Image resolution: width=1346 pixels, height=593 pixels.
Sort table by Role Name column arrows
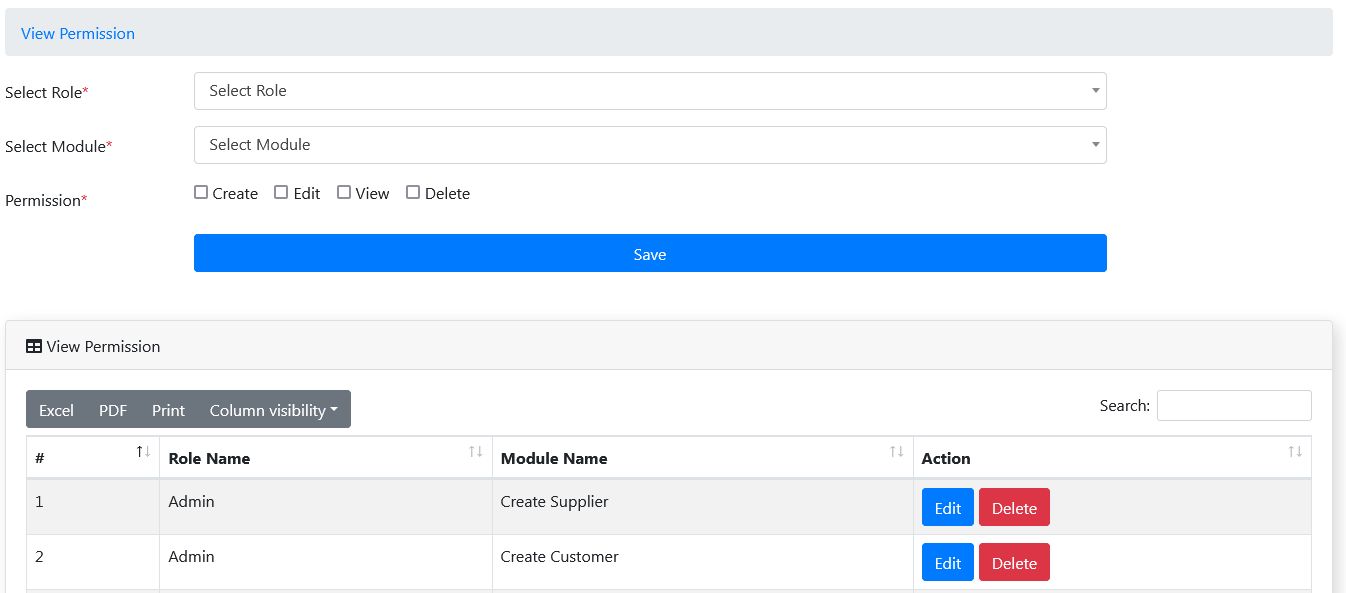click(475, 452)
